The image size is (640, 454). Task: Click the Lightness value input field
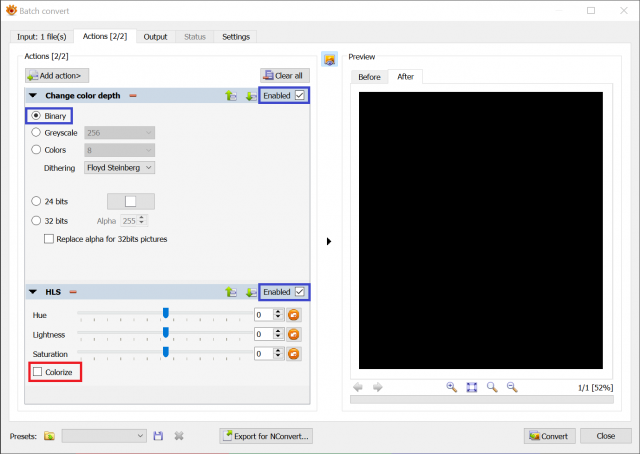tap(264, 334)
